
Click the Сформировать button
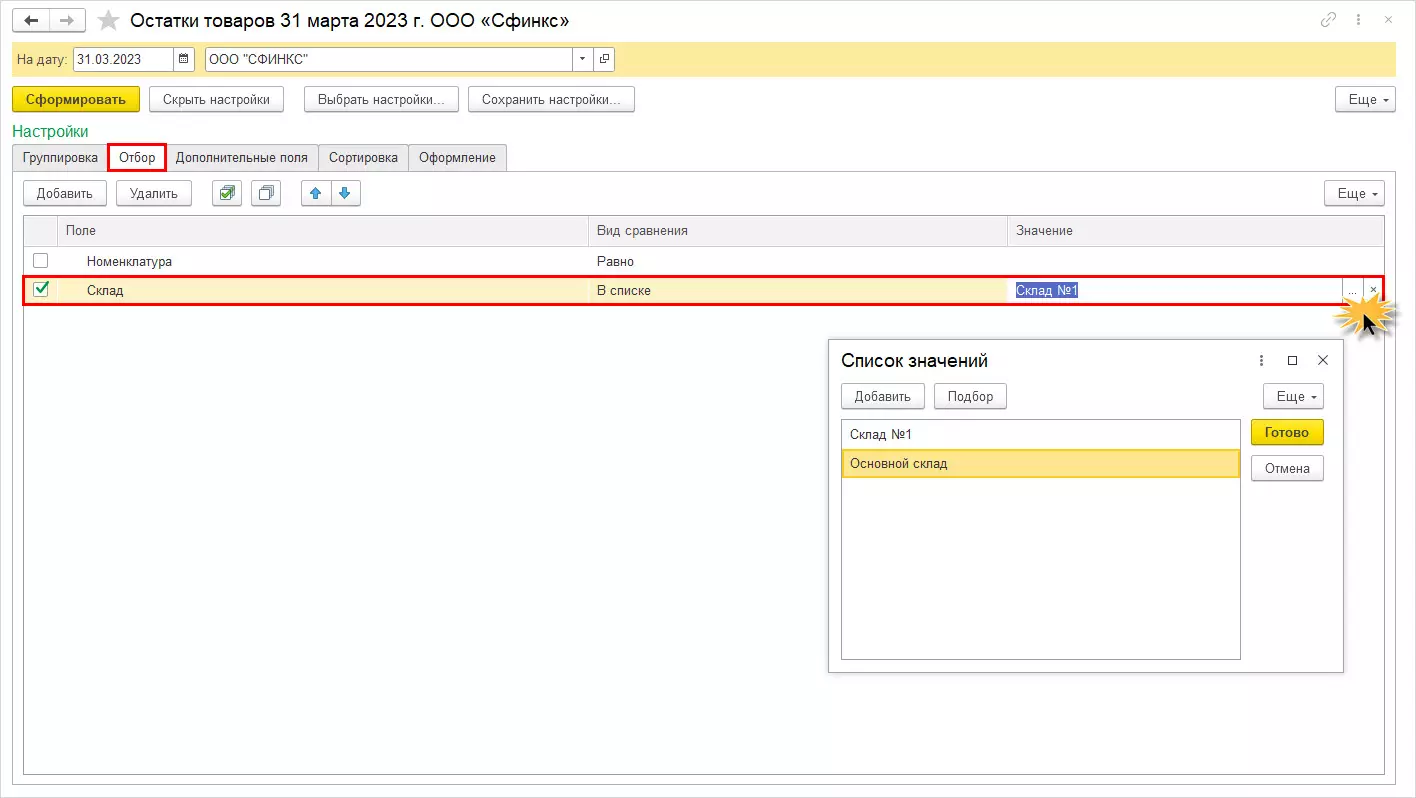point(76,99)
